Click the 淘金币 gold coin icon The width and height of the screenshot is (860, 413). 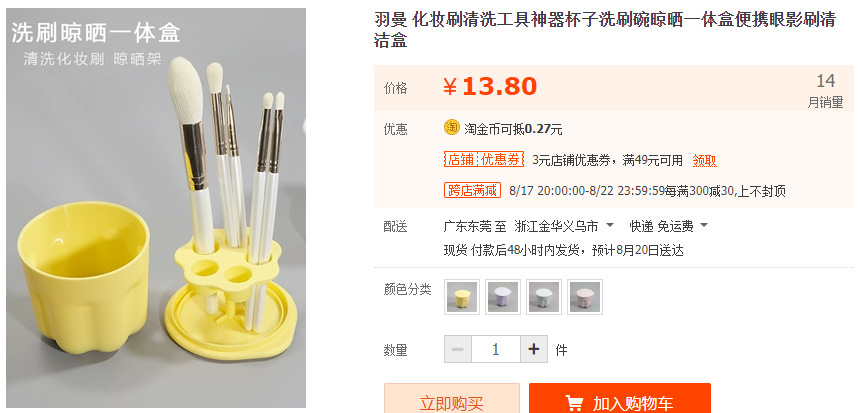click(x=451, y=127)
